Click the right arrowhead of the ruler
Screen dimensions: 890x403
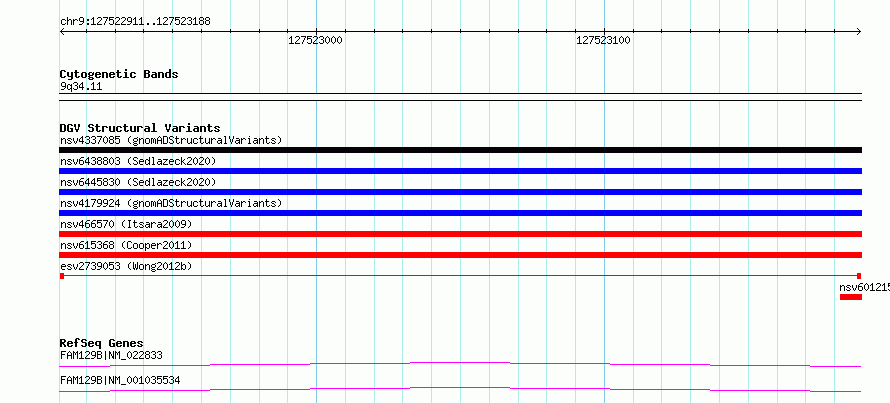click(859, 32)
